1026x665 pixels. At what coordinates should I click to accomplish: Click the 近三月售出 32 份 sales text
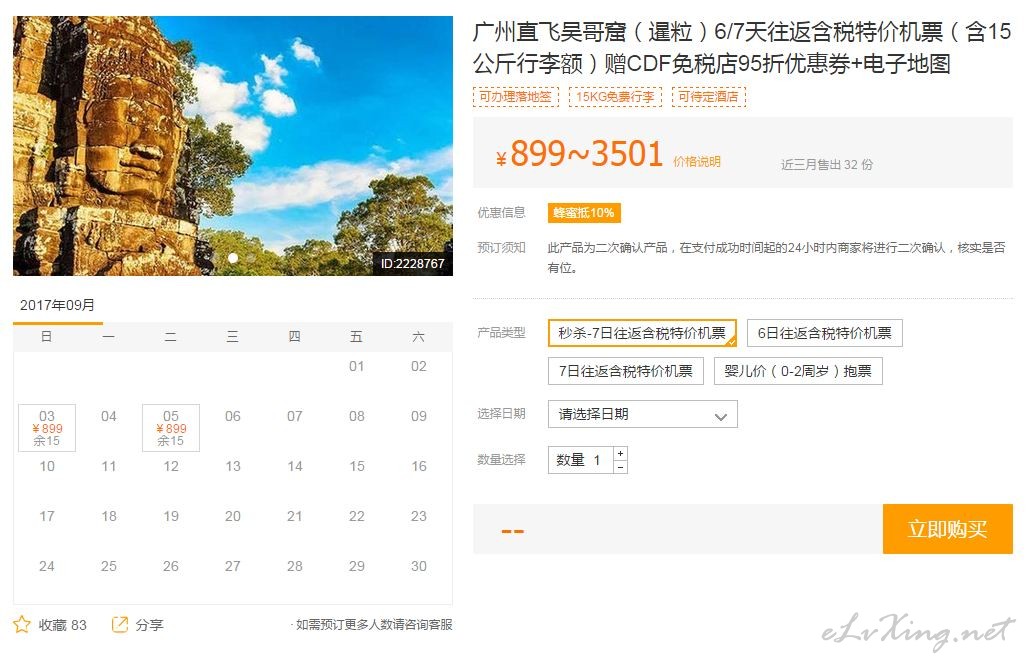827,164
